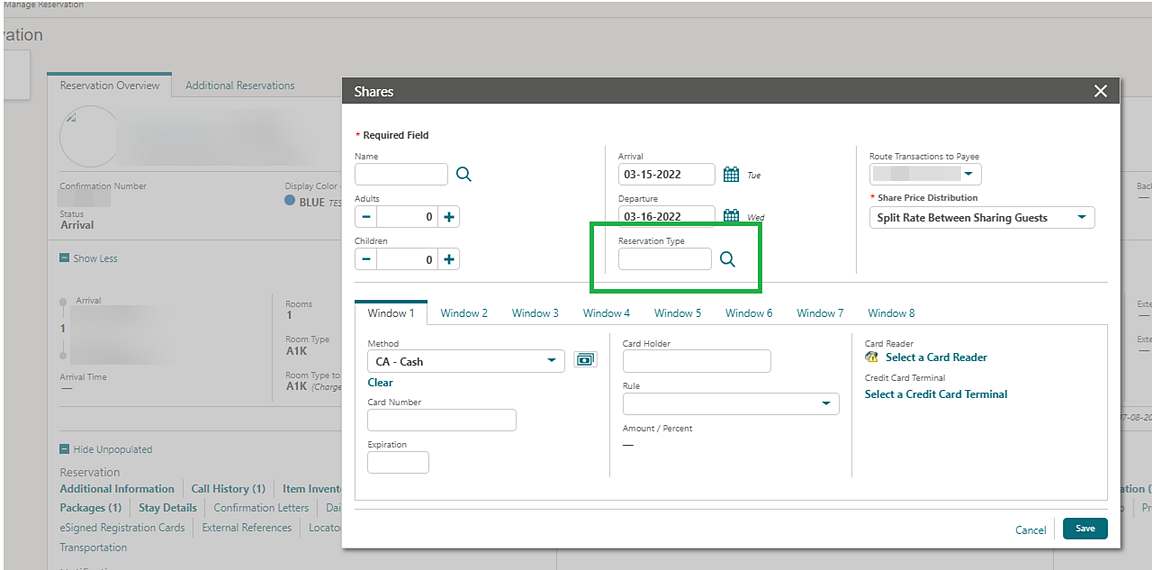Increase the Children count
1152x570 pixels.
(x=449, y=259)
